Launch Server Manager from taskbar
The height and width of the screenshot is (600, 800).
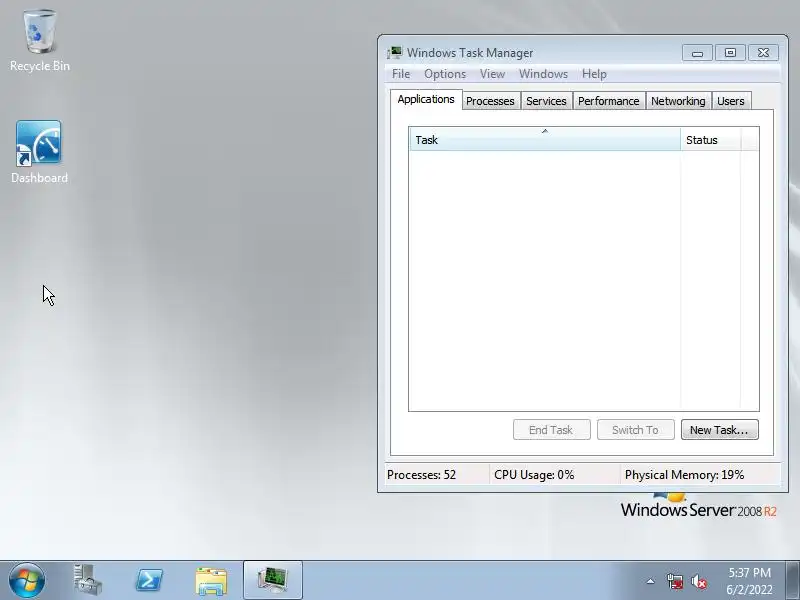point(88,580)
